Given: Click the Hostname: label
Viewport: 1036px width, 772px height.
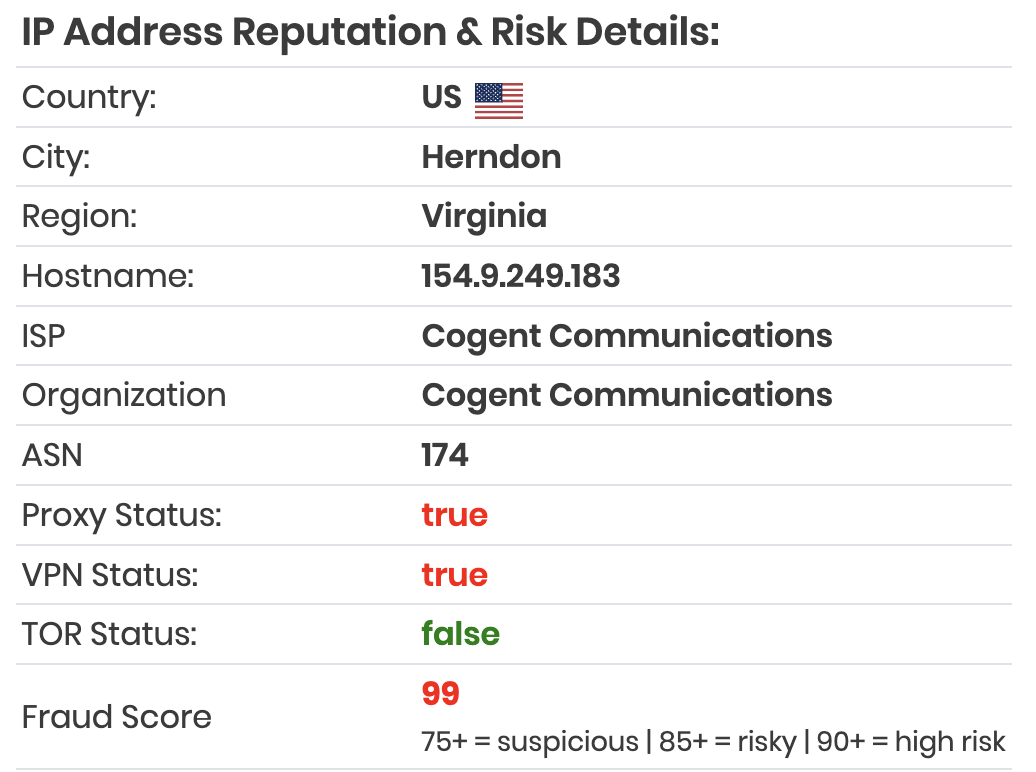Looking at the screenshot, I should point(108,276).
